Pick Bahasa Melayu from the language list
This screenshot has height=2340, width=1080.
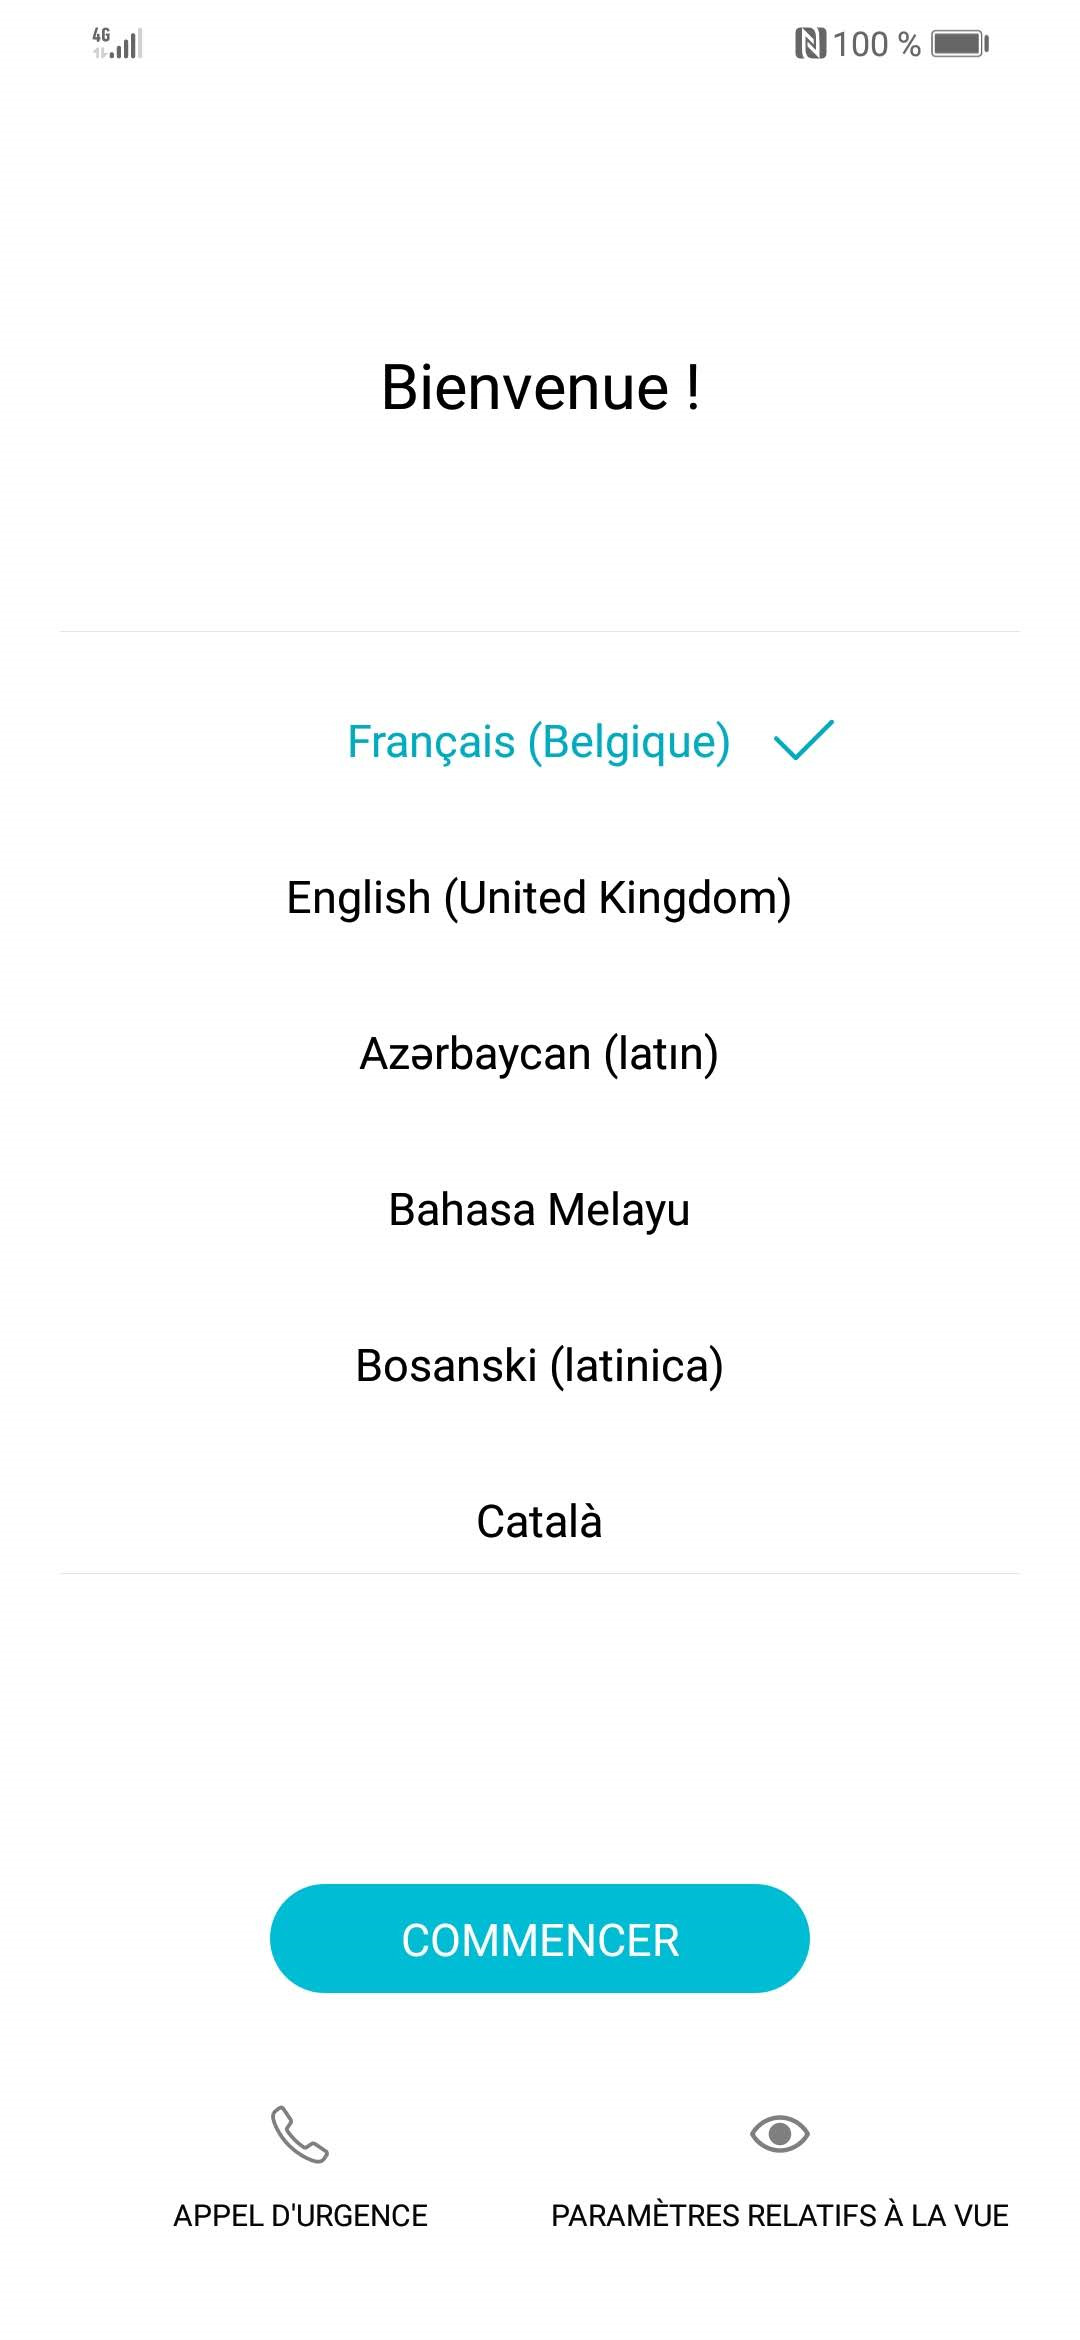tap(539, 1210)
